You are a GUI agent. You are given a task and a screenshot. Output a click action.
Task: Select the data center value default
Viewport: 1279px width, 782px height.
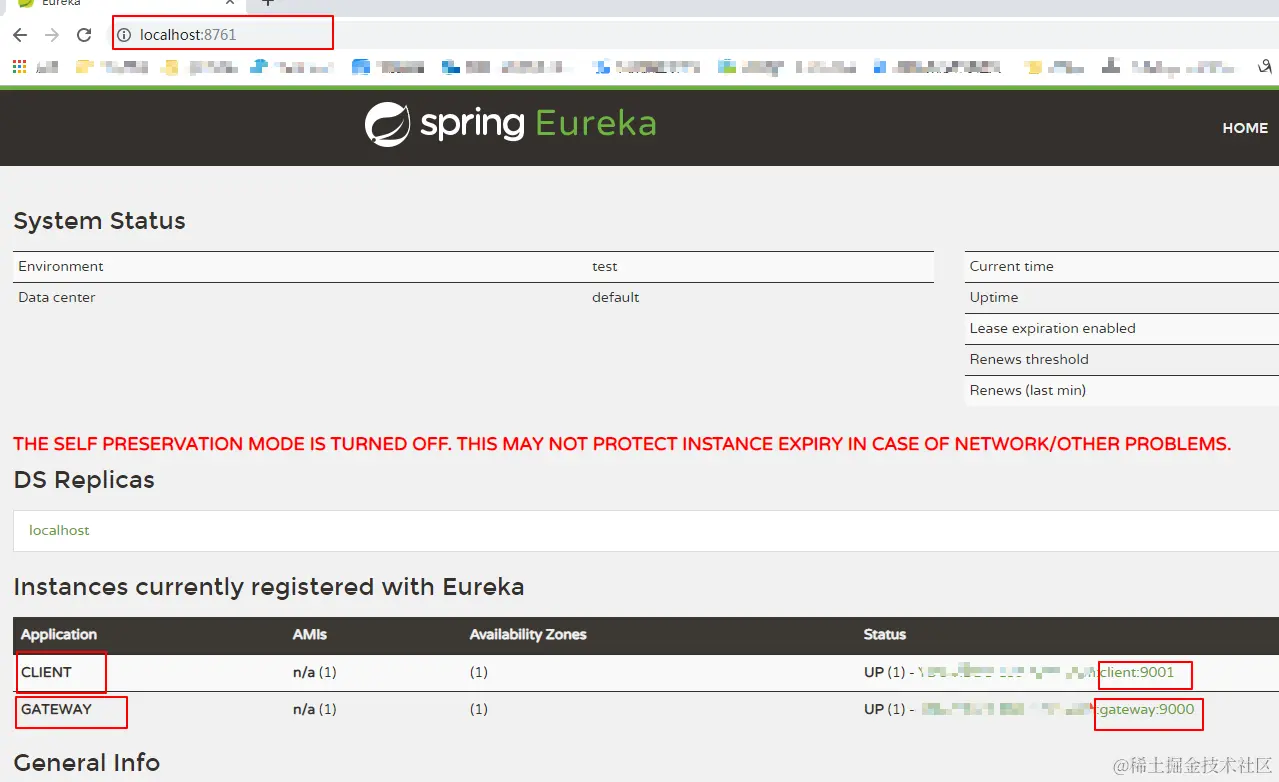click(615, 297)
